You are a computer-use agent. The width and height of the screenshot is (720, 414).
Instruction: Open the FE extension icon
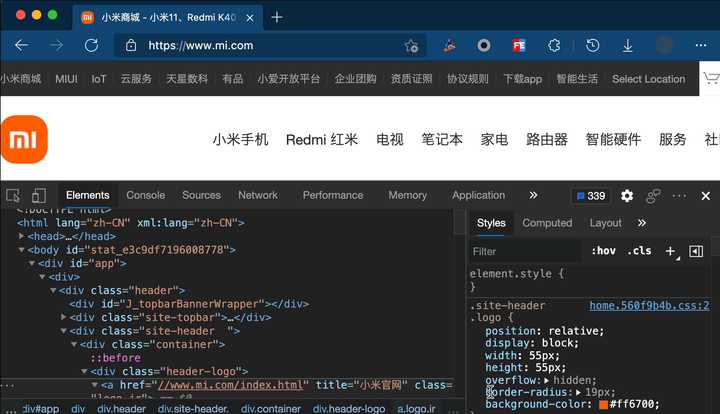point(519,45)
